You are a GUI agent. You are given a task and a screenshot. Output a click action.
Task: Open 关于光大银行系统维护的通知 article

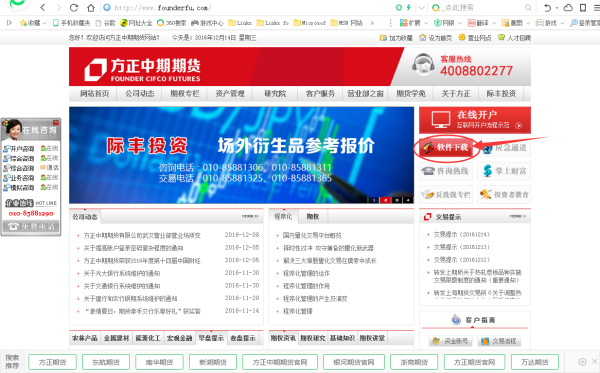click(122, 273)
